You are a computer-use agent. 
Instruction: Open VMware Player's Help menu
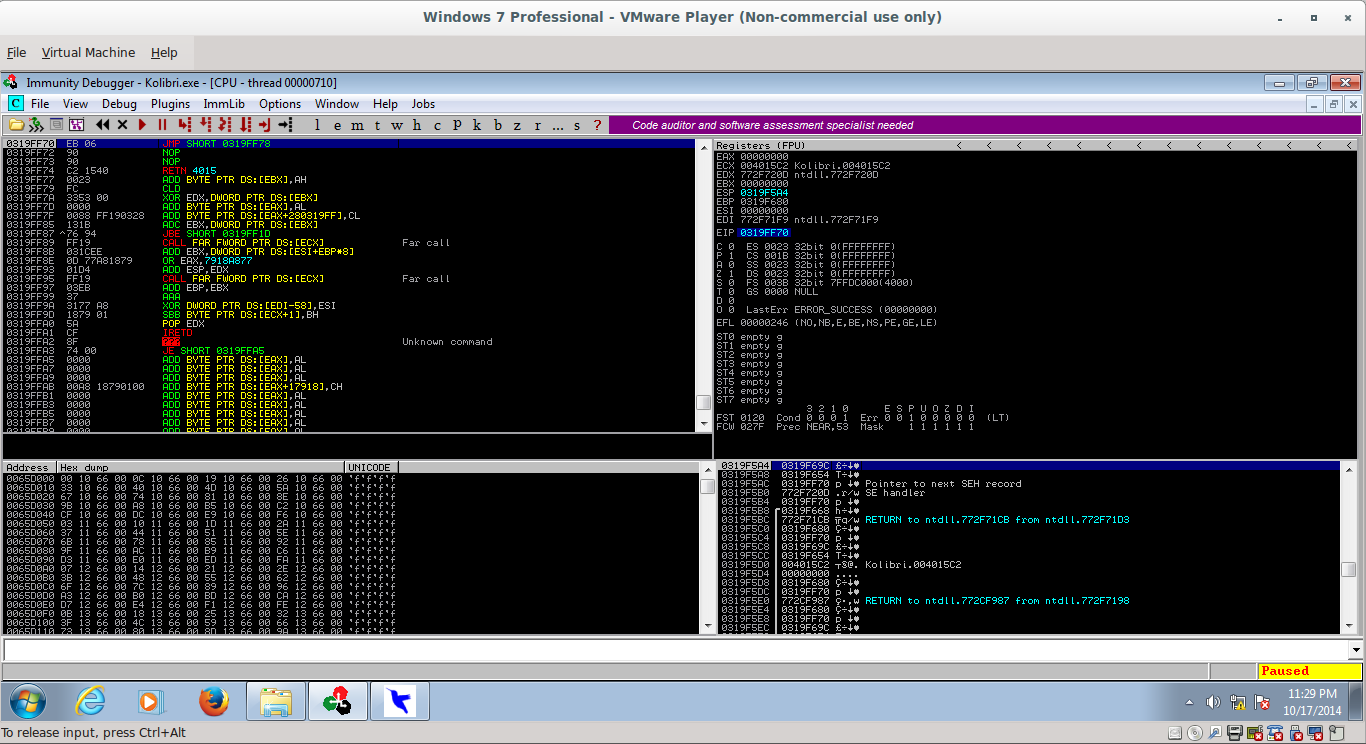(x=164, y=52)
